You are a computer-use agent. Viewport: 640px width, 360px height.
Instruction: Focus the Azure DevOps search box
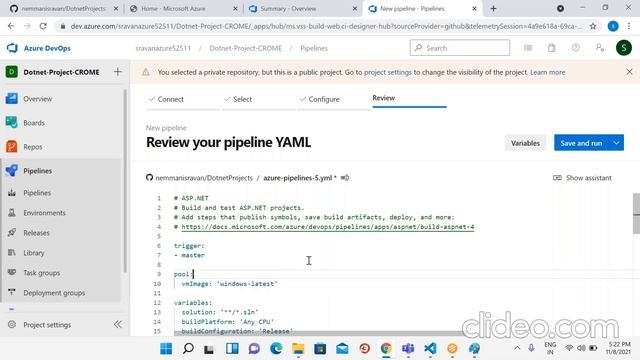tap(460, 48)
